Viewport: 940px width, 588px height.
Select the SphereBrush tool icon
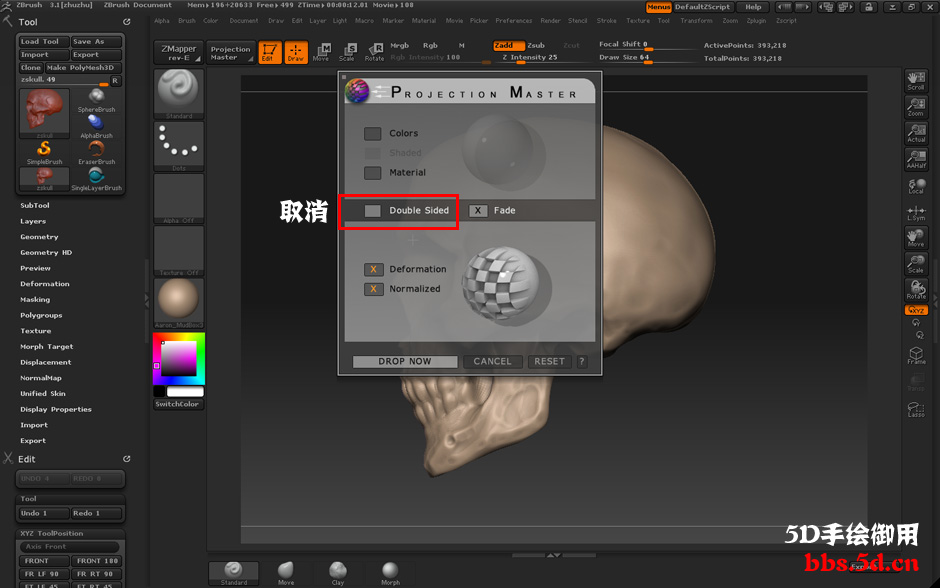pyautogui.click(x=97, y=97)
